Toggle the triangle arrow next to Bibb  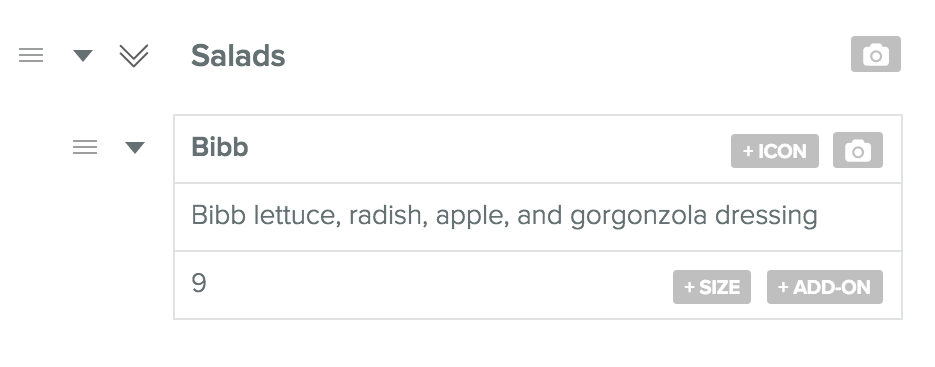coord(135,147)
